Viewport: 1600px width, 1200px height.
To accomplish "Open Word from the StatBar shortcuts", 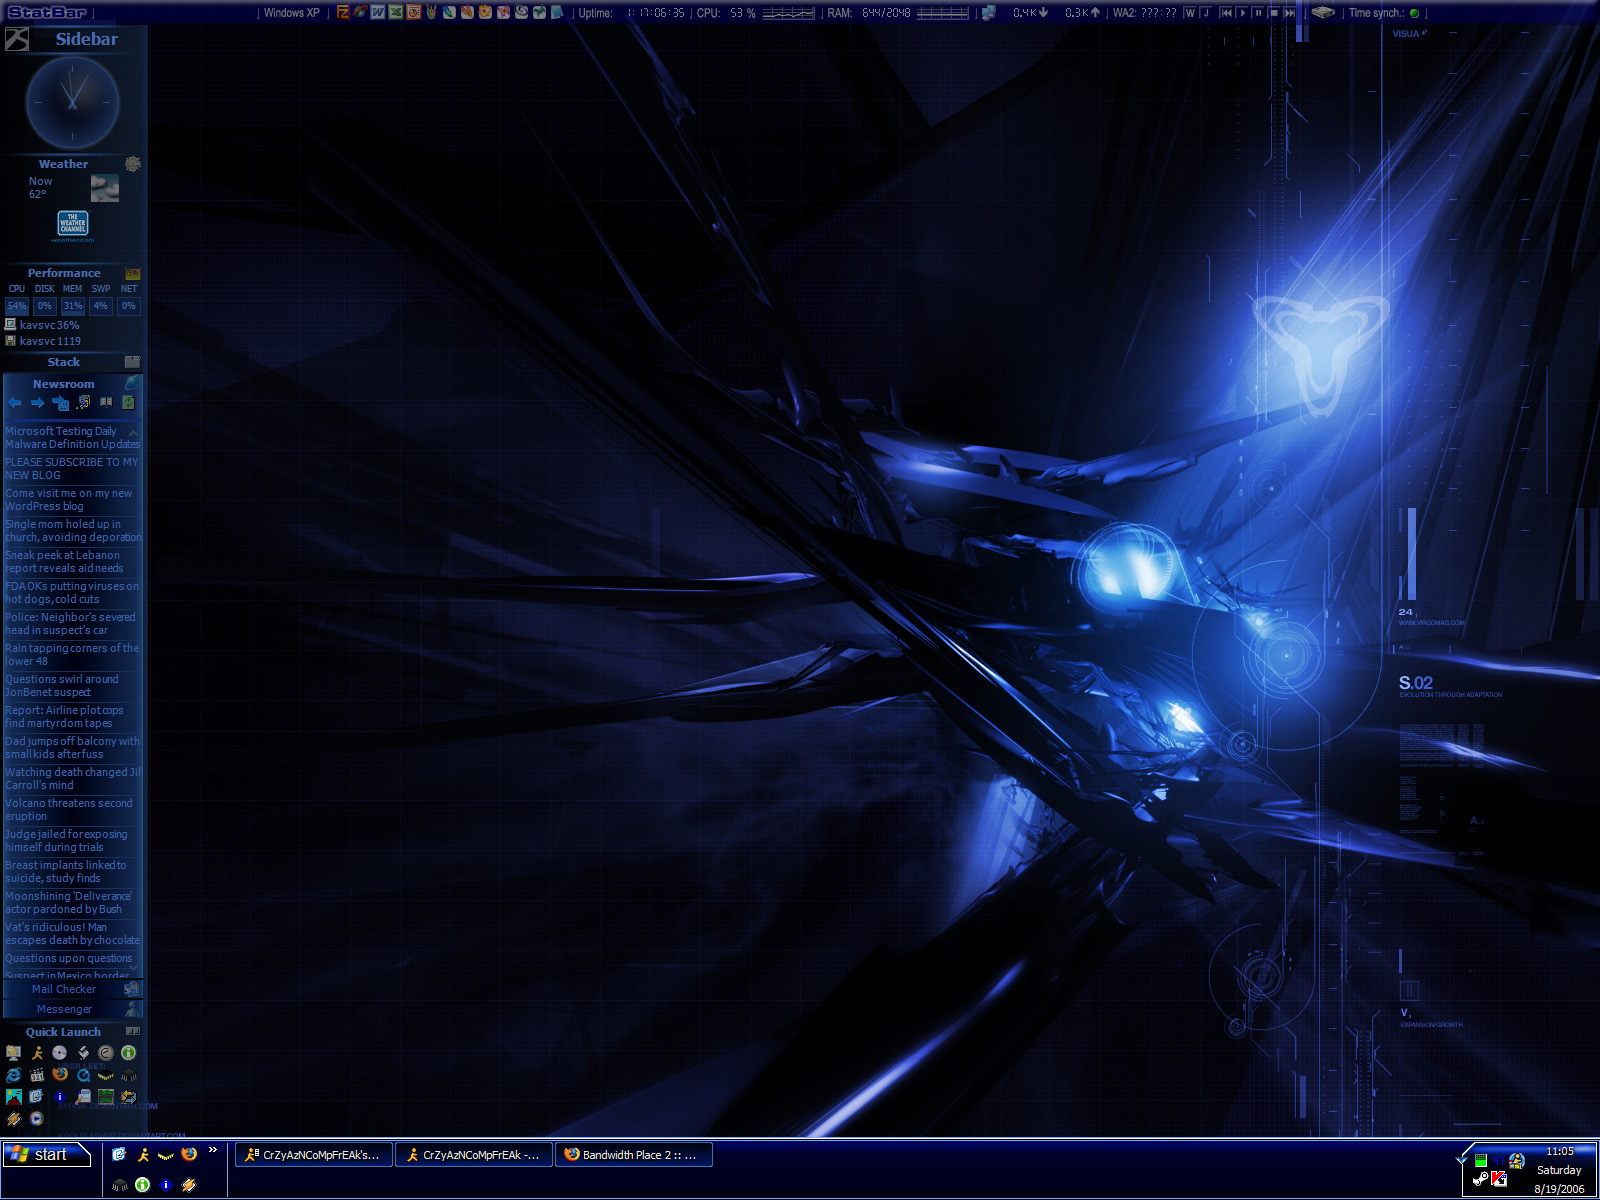I will point(378,12).
